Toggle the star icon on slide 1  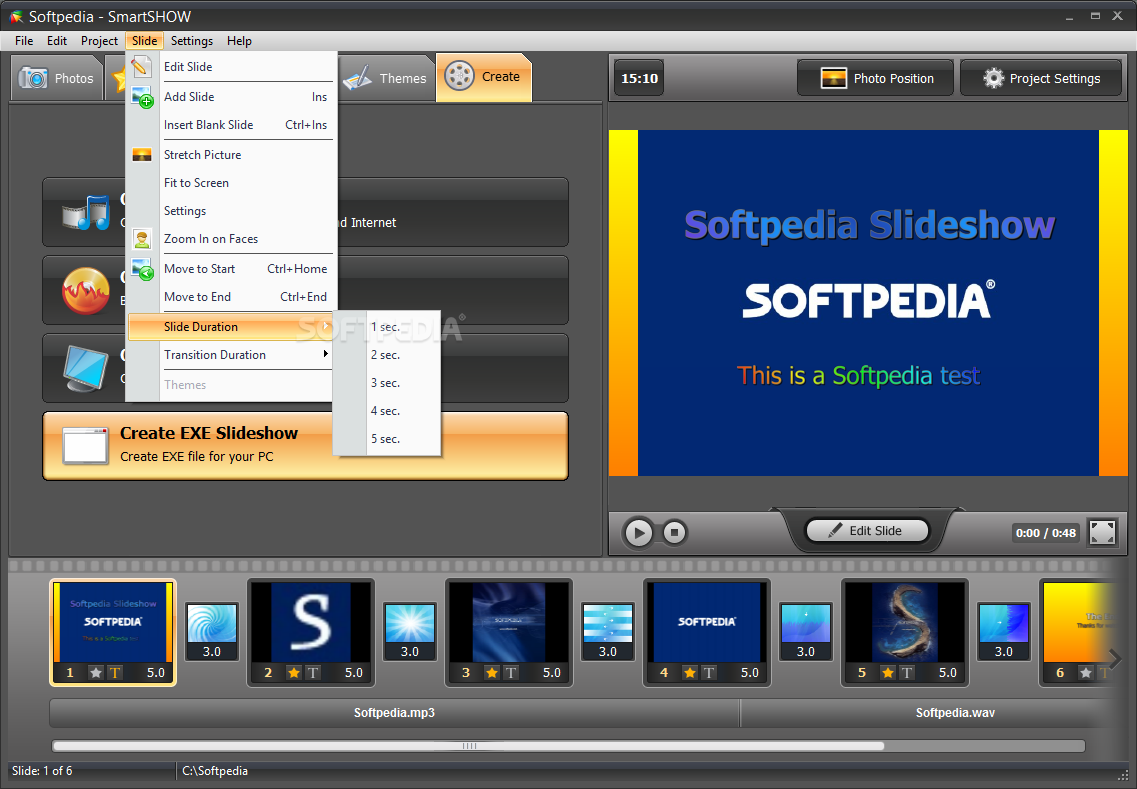click(x=95, y=673)
